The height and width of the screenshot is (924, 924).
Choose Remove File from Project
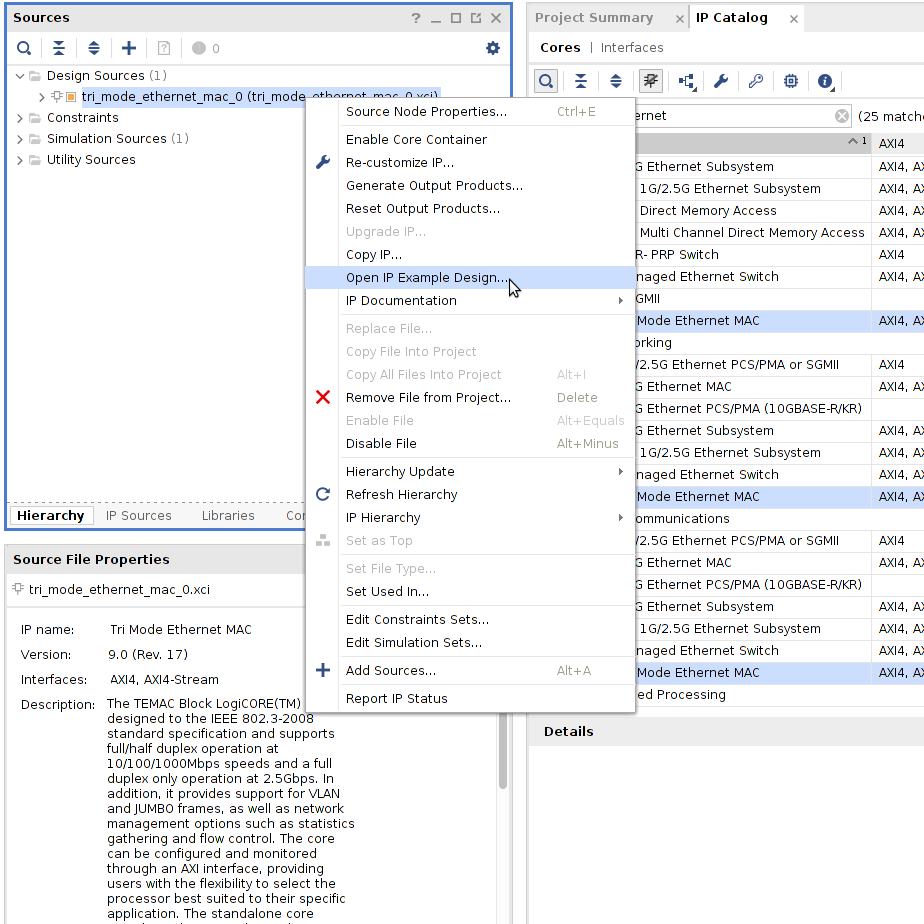pos(470,398)
